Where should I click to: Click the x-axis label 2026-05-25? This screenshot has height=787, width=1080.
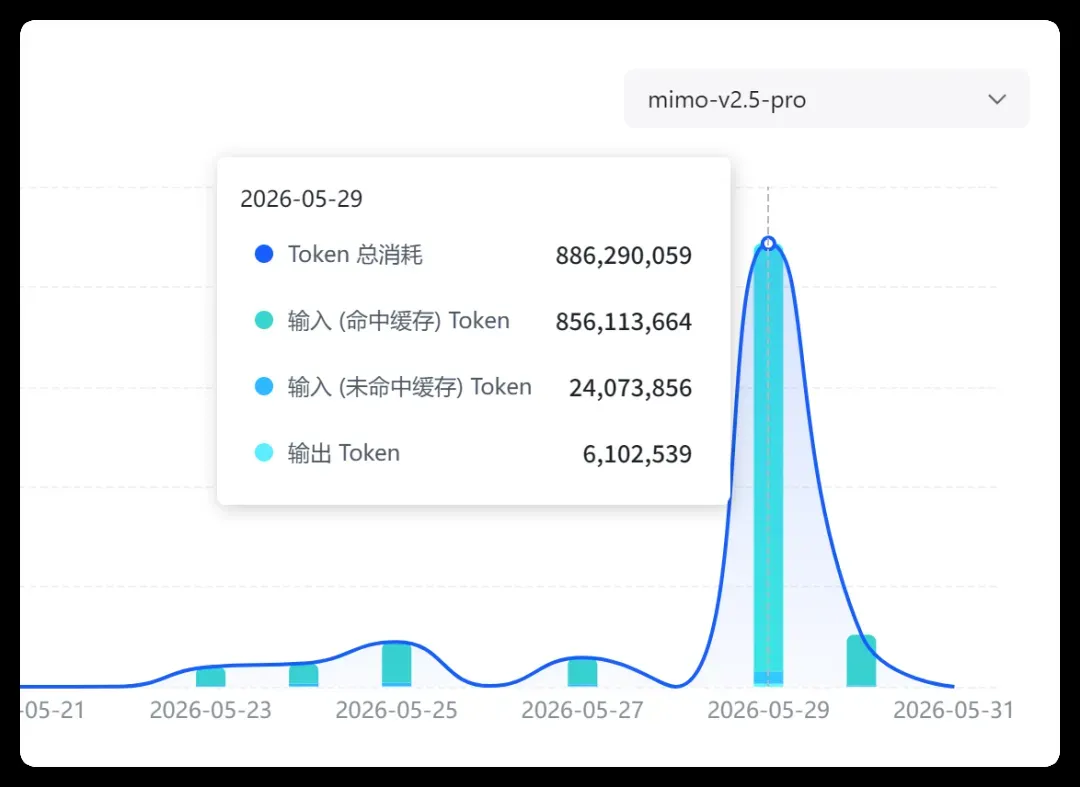(397, 710)
